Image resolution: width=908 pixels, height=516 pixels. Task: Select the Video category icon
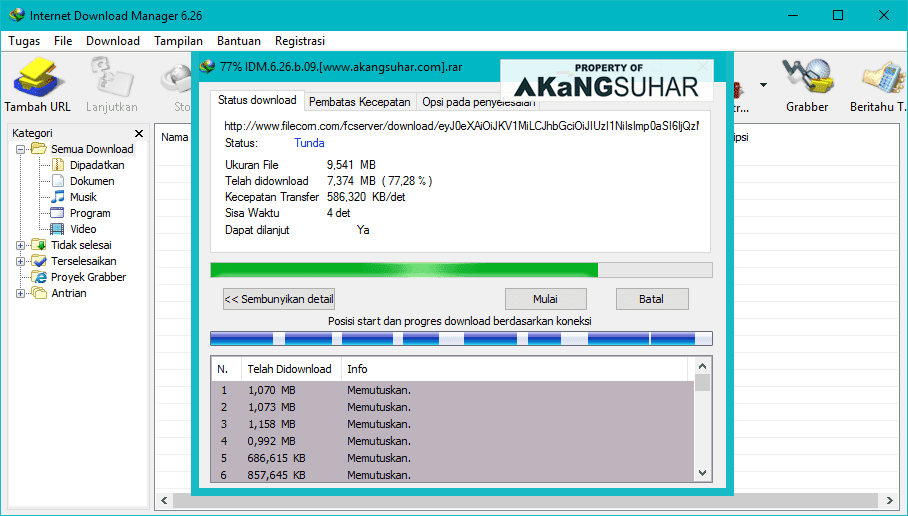57,229
